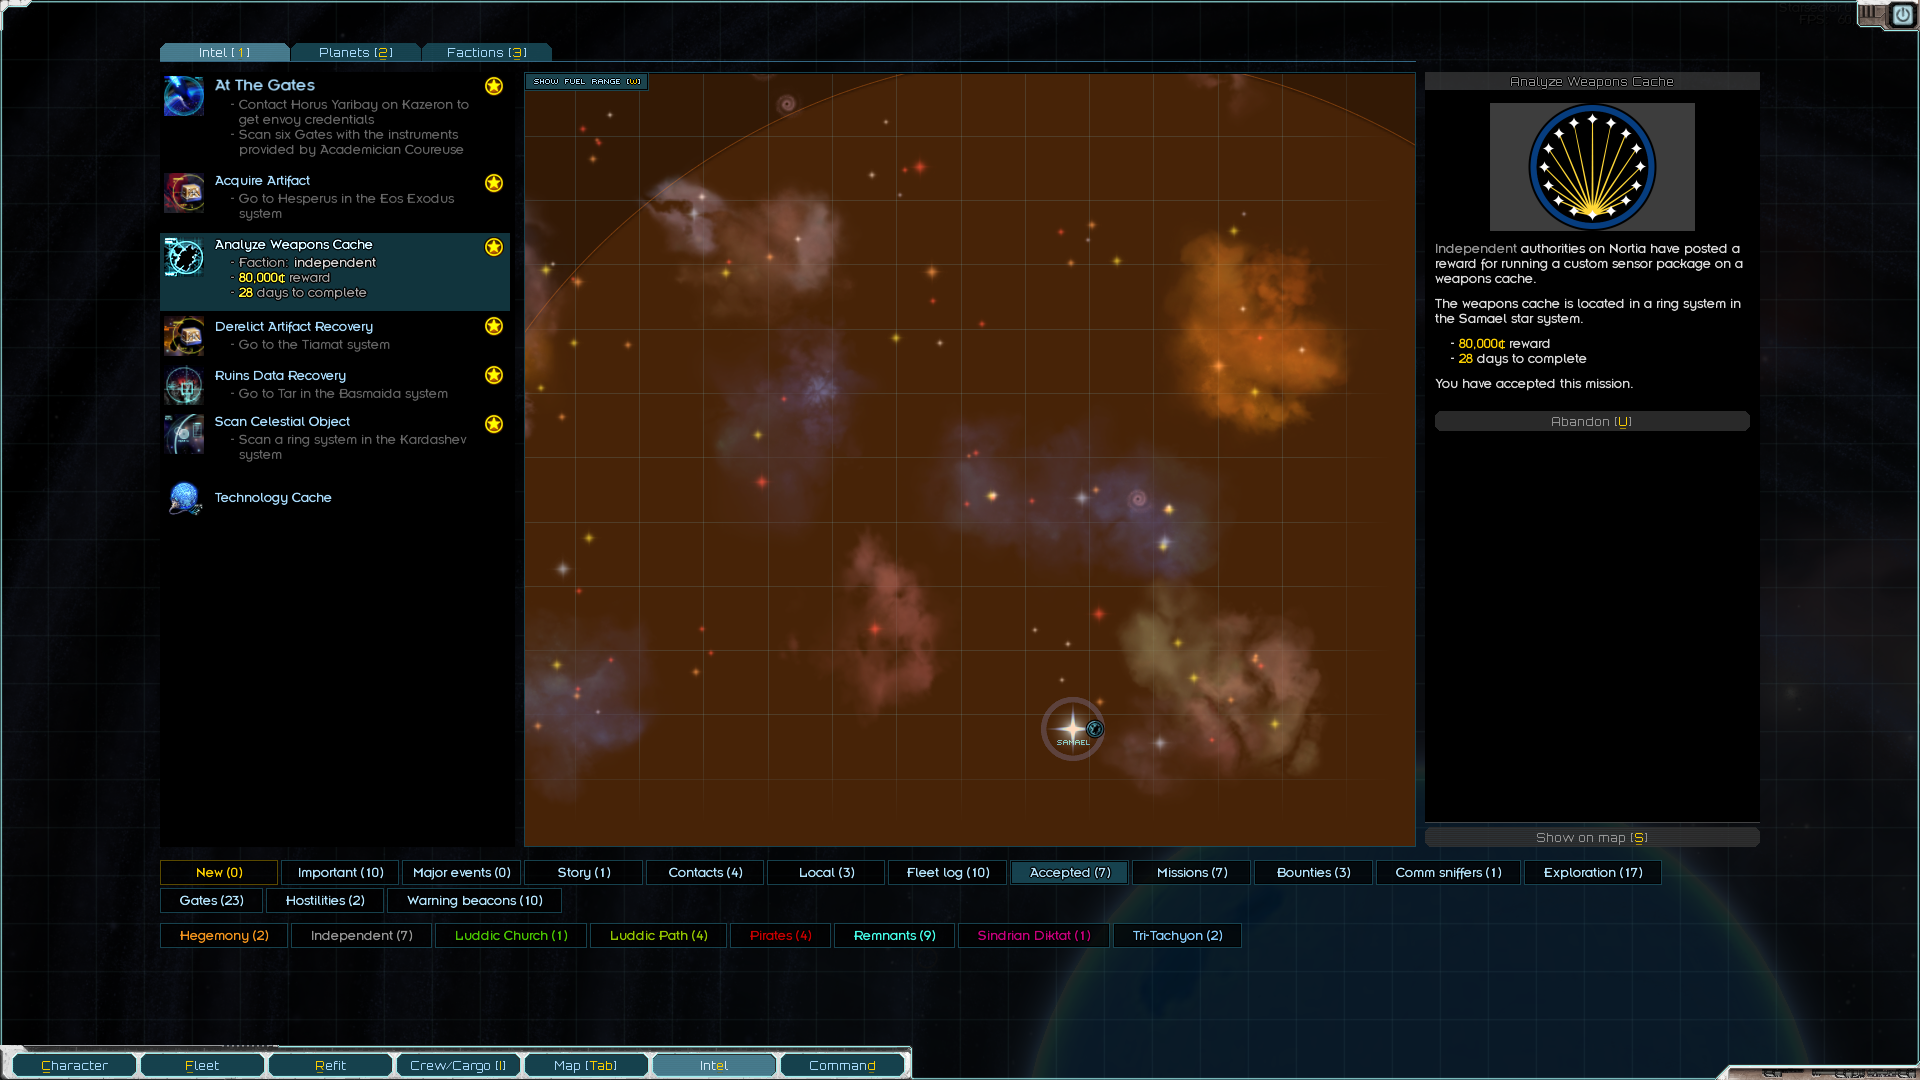Filter by Luddic Church (1) faction
Image resolution: width=1920 pixels, height=1080 pixels.
point(511,935)
